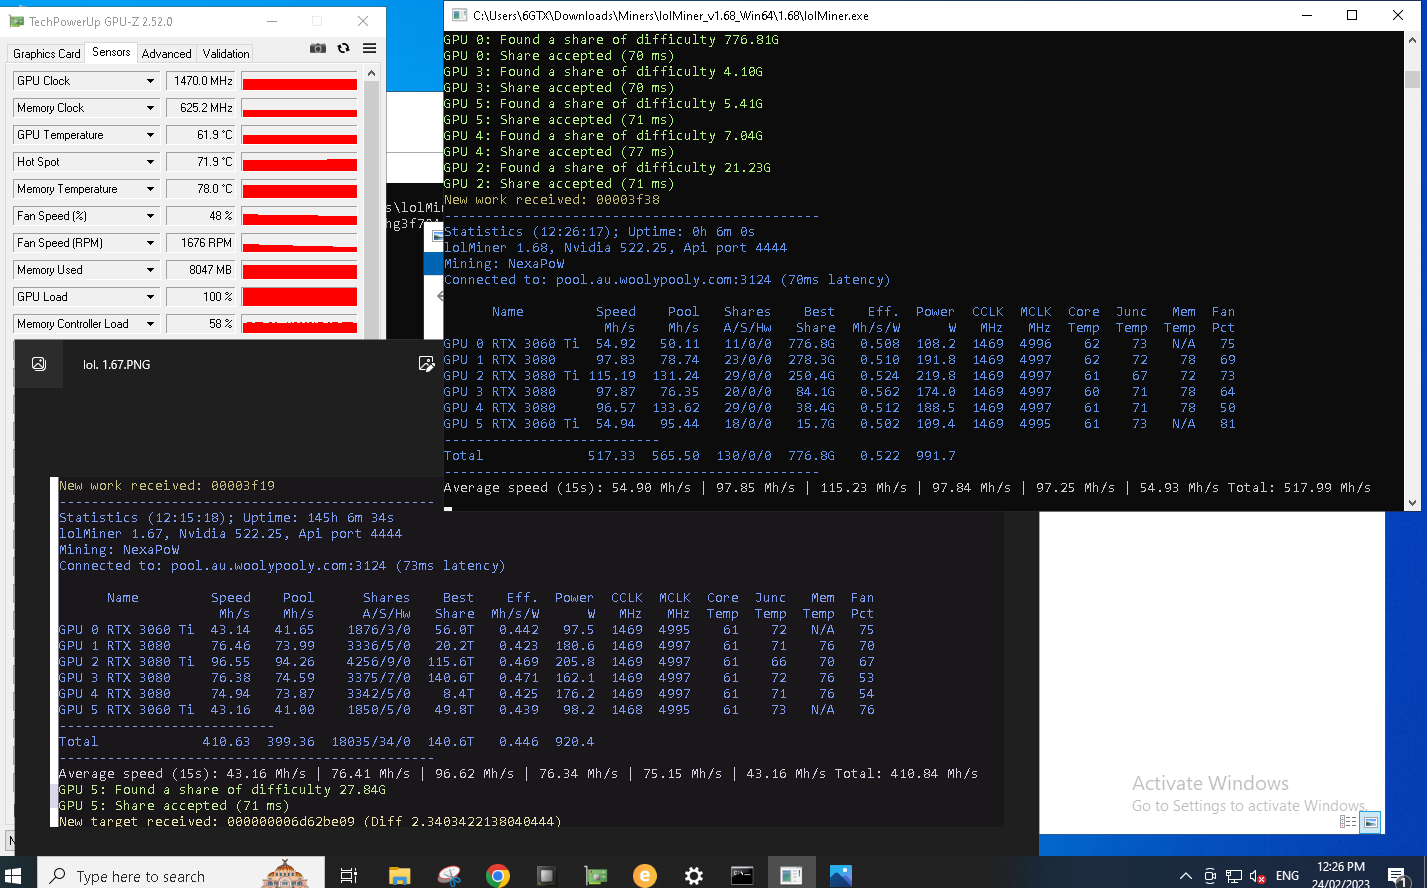Switch Explorer to details view icon
The height and width of the screenshot is (888, 1427).
coord(1348,822)
